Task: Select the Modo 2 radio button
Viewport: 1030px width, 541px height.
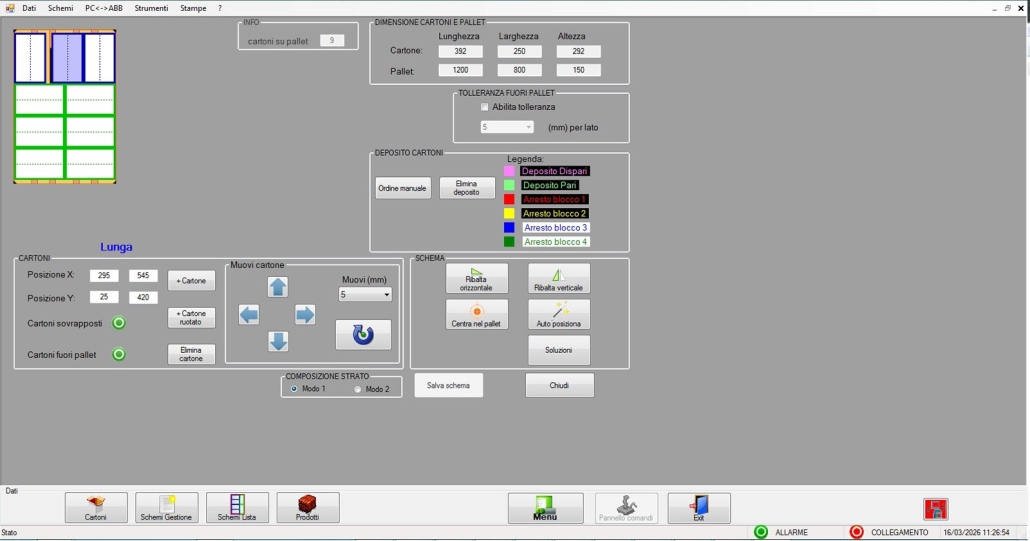Action: click(x=358, y=389)
